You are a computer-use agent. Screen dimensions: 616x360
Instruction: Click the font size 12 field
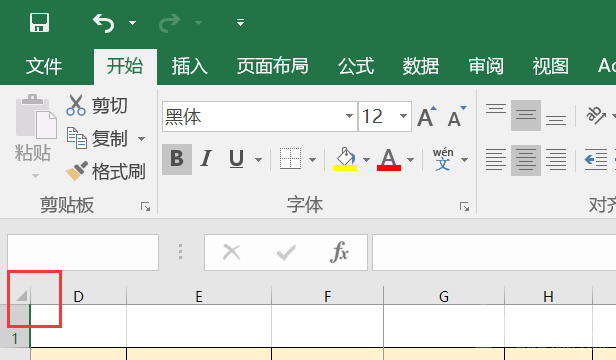[x=378, y=117]
